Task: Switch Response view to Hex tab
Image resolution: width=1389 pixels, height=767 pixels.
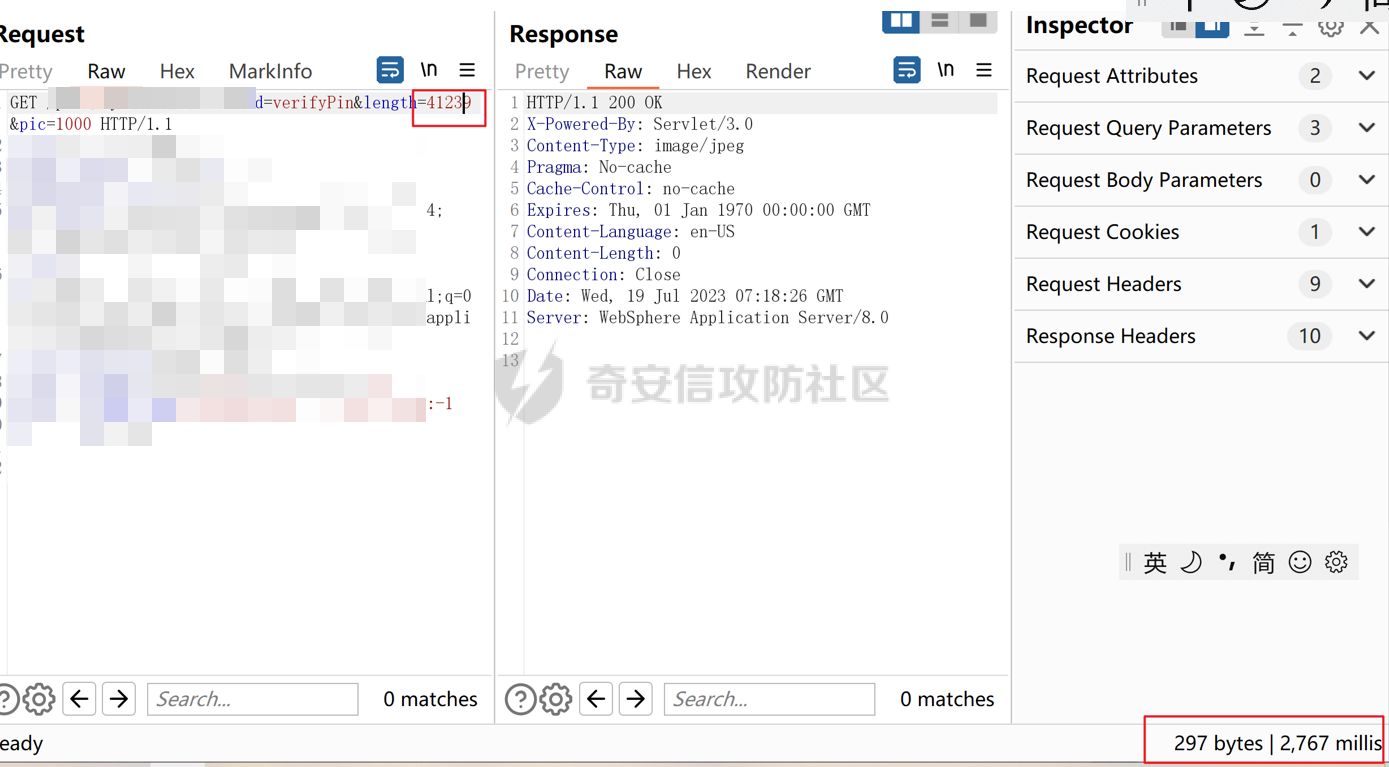Action: [694, 71]
